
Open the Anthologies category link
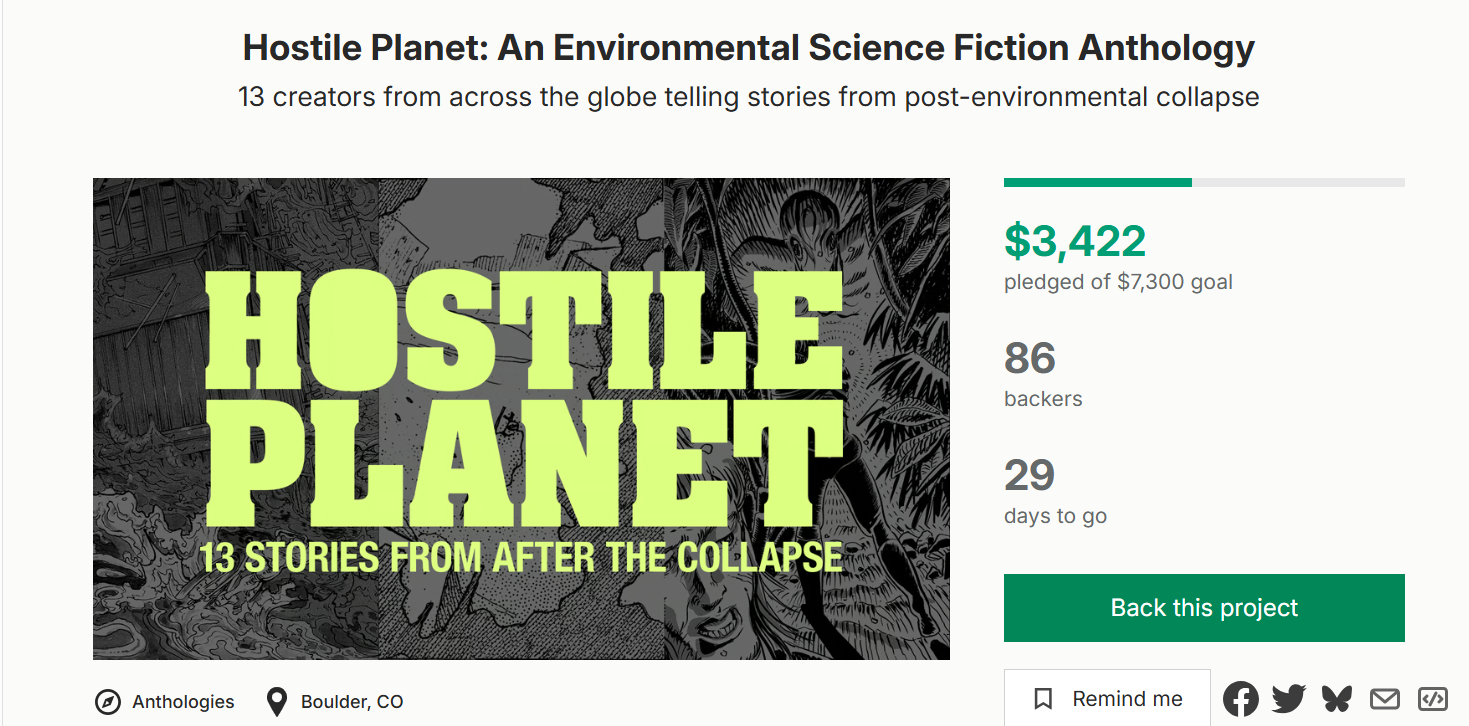coord(183,702)
